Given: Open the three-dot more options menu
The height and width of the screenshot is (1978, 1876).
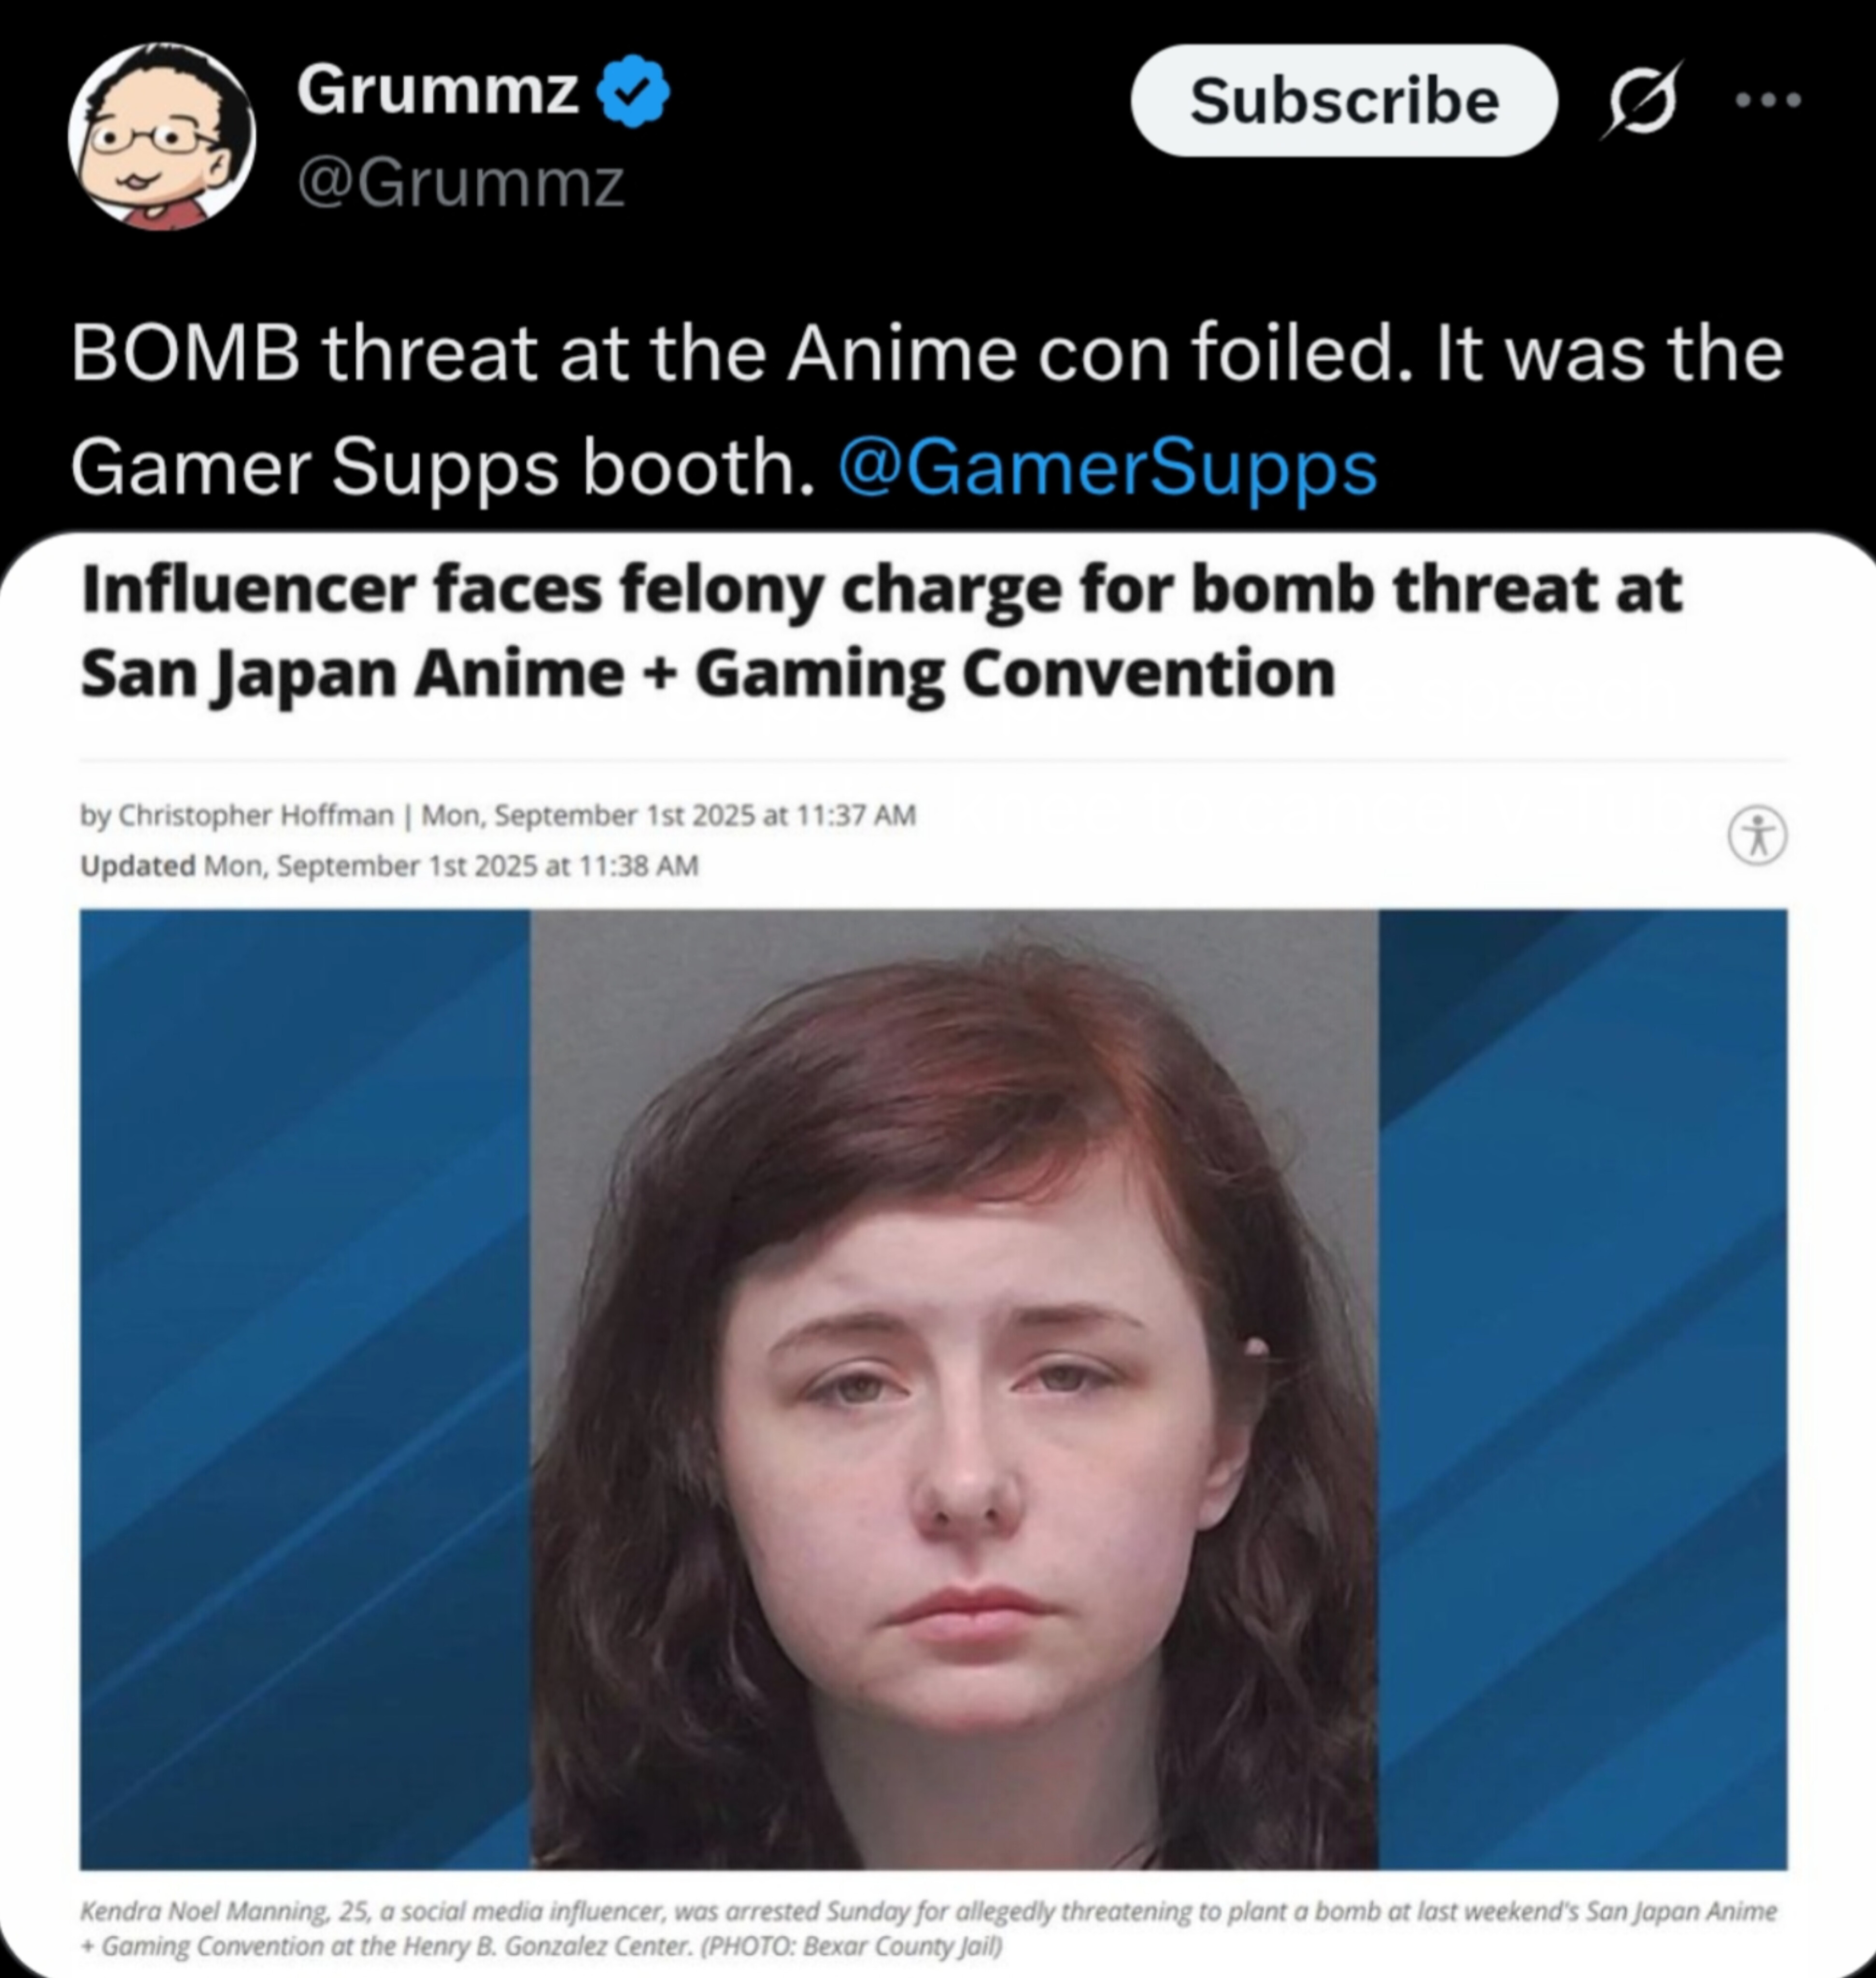Looking at the screenshot, I should pyautogui.click(x=1768, y=99).
